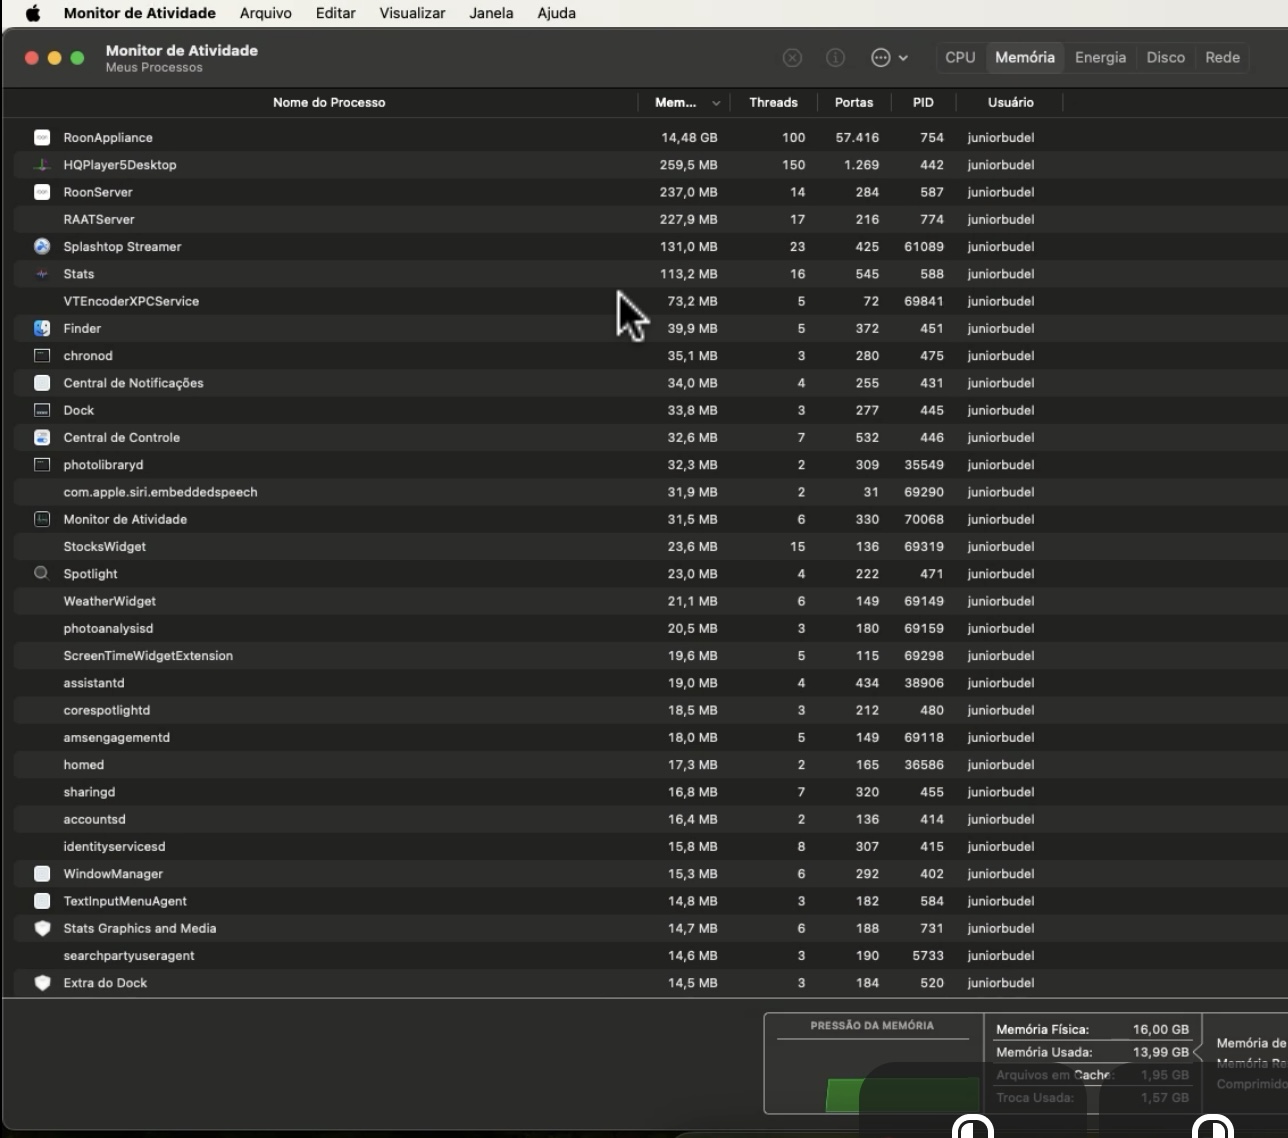Select the Splashtop Streamer icon

[42, 246]
